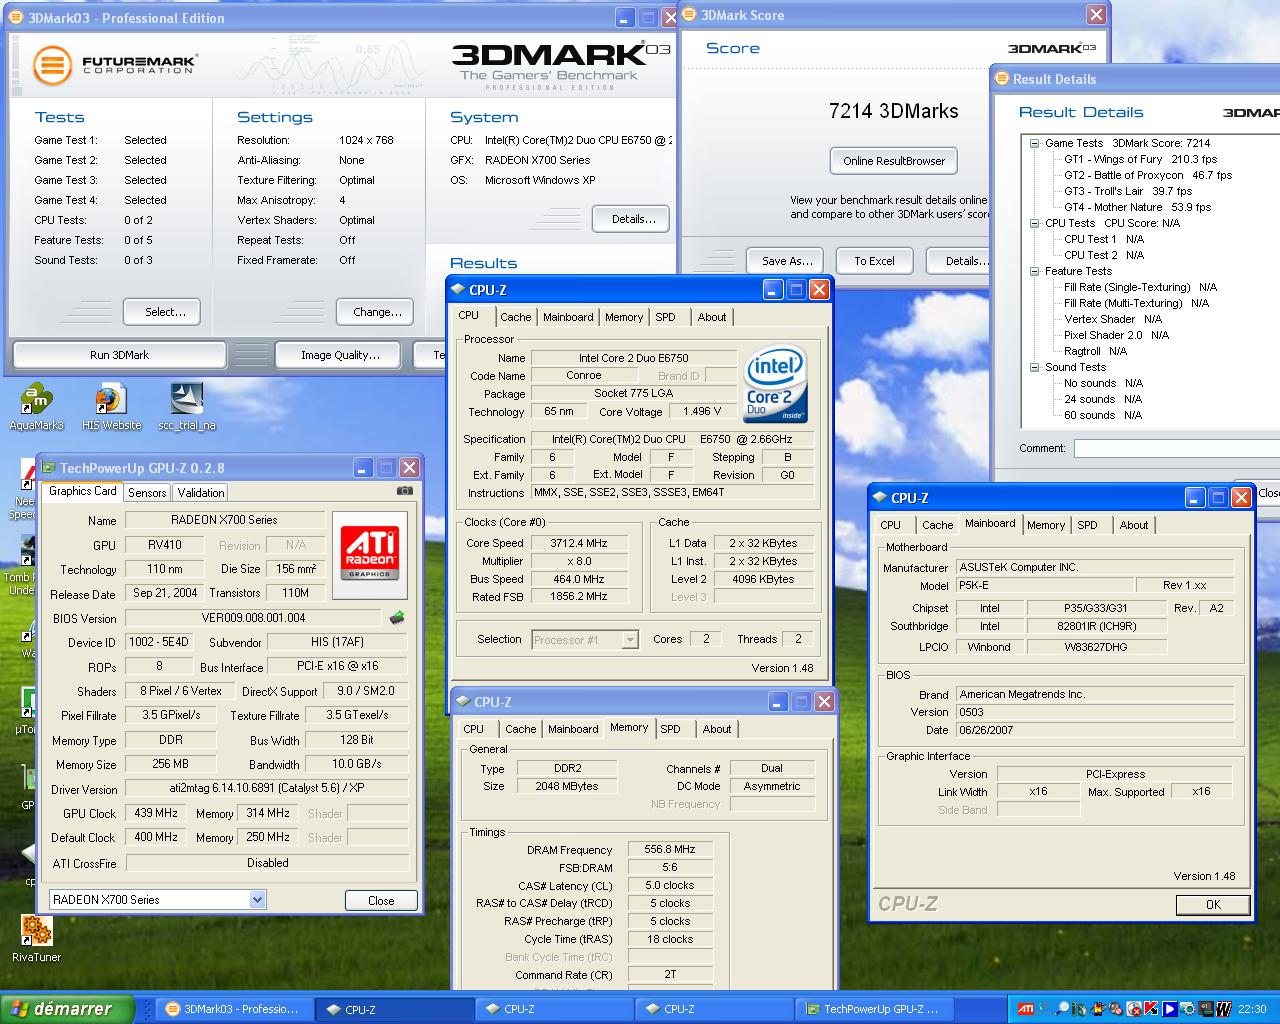Click the P5K-E motherboard model field
Screen dimensions: 1280x1024
pyautogui.click(x=1044, y=586)
